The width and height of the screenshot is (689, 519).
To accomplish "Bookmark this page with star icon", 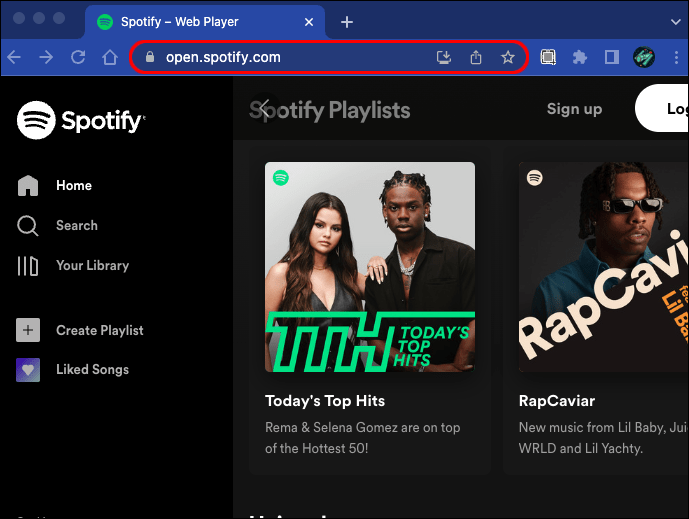I will (x=508, y=57).
